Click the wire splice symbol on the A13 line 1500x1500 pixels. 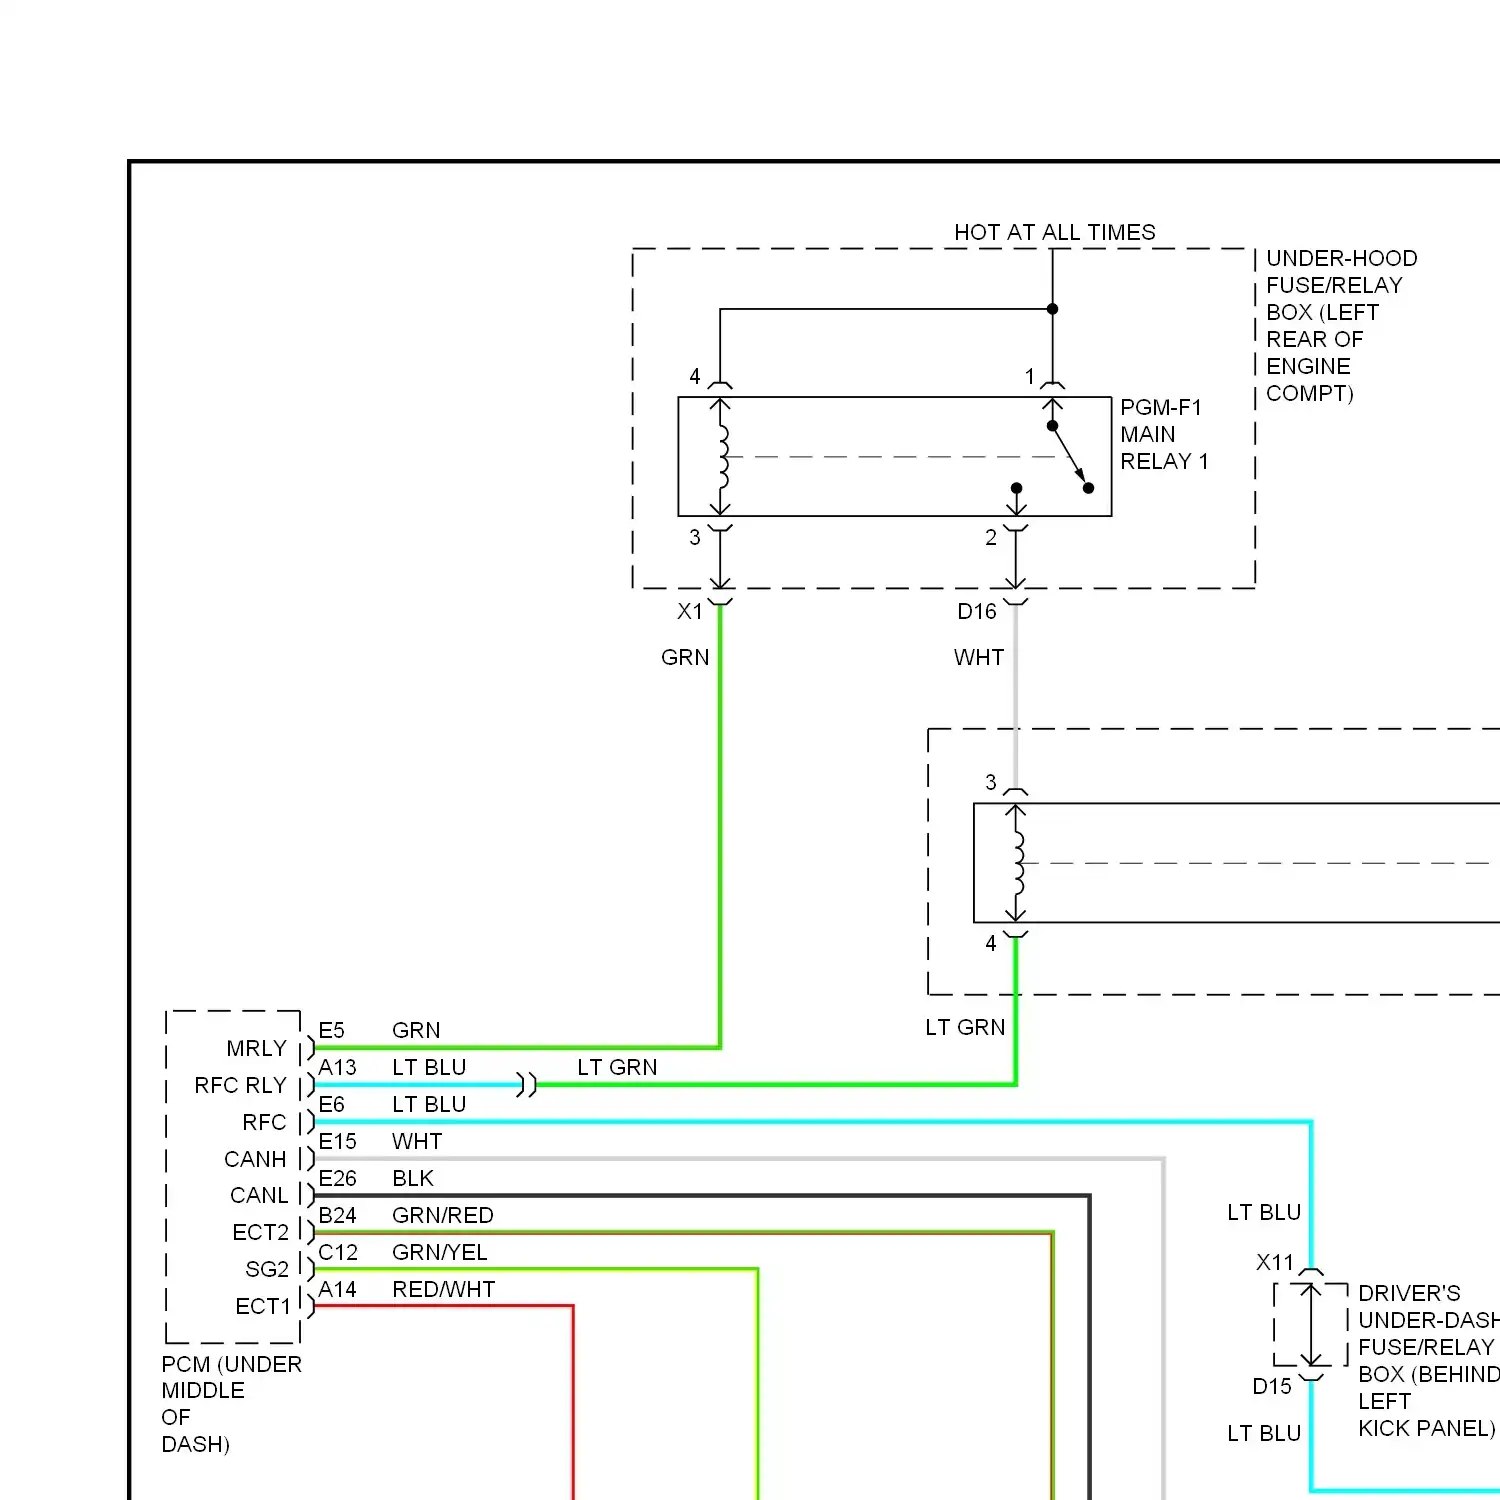tap(527, 1084)
